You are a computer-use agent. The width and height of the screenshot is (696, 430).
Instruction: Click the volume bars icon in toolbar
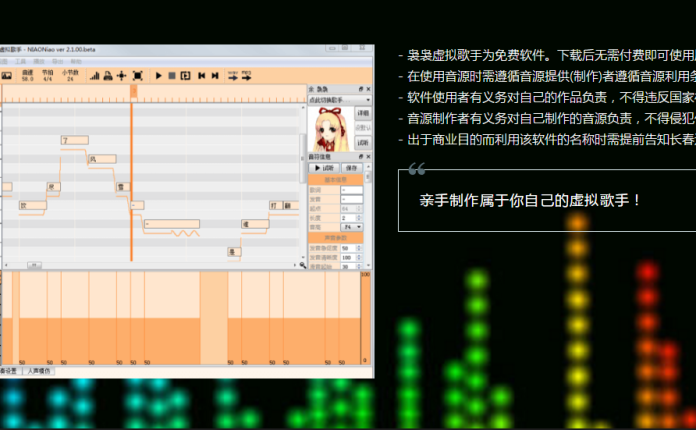(95, 76)
